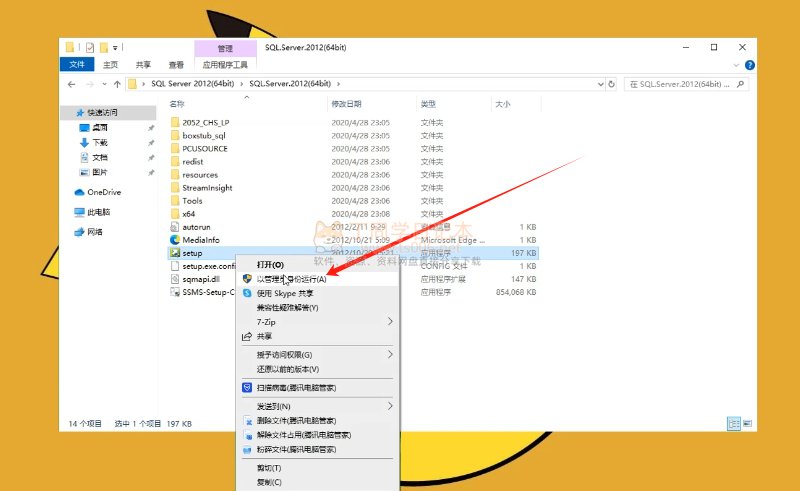The width and height of the screenshot is (800, 491).
Task: Select the PCUSOURCE folder
Action: click(205, 149)
